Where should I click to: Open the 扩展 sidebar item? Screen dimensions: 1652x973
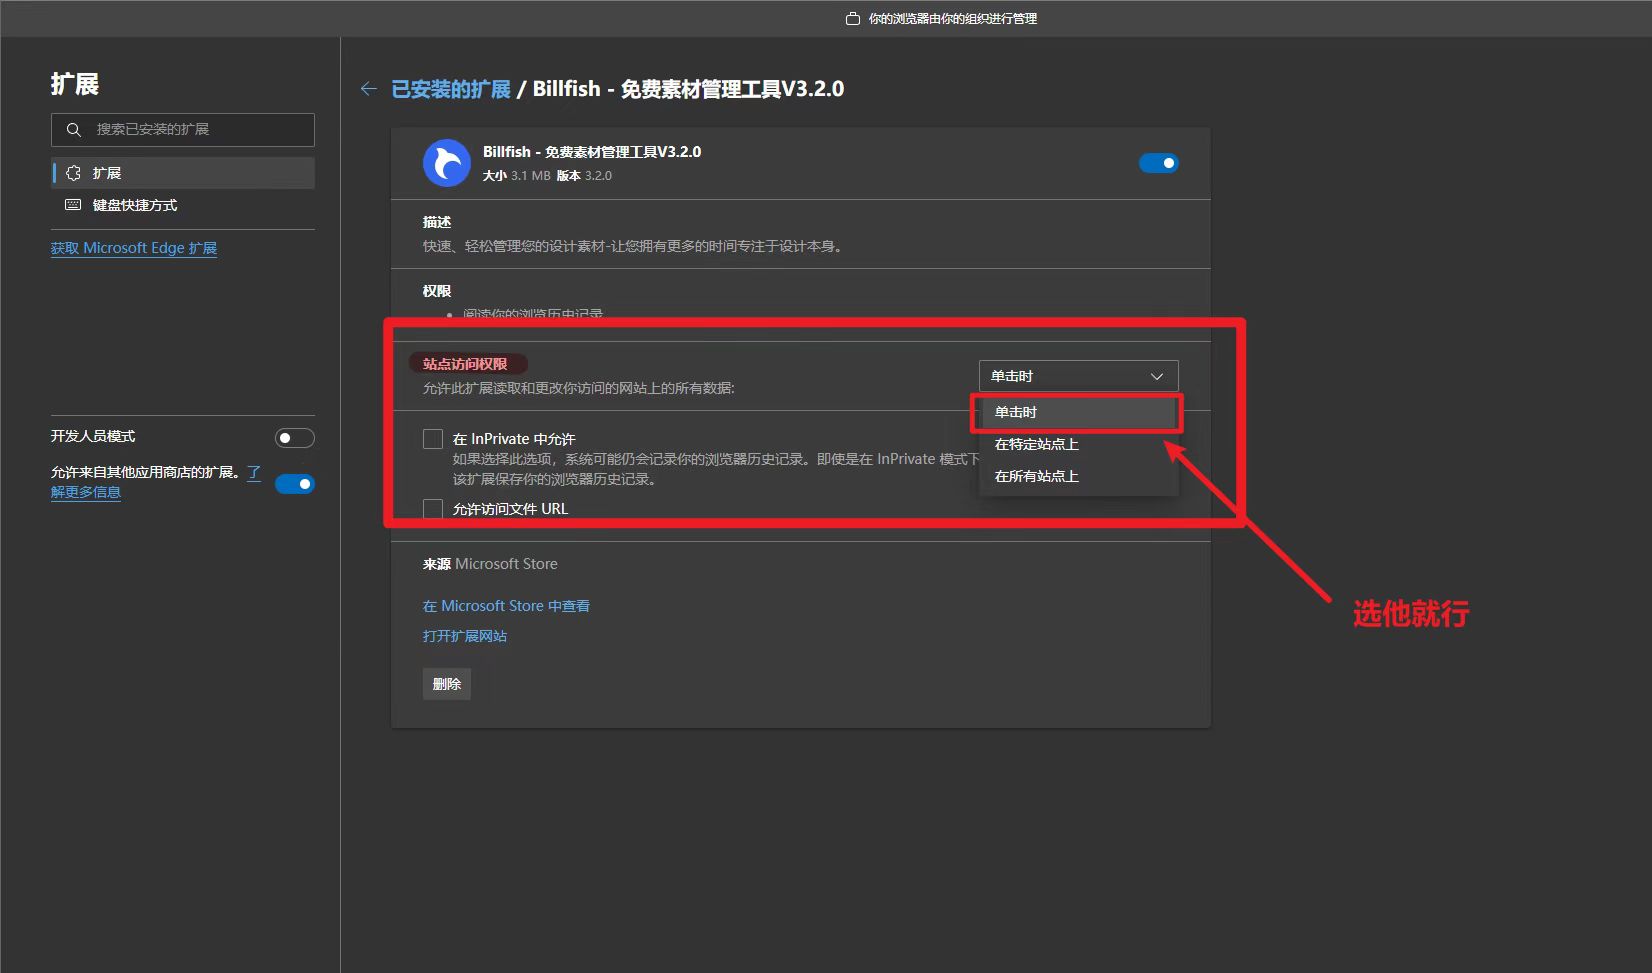pos(184,173)
